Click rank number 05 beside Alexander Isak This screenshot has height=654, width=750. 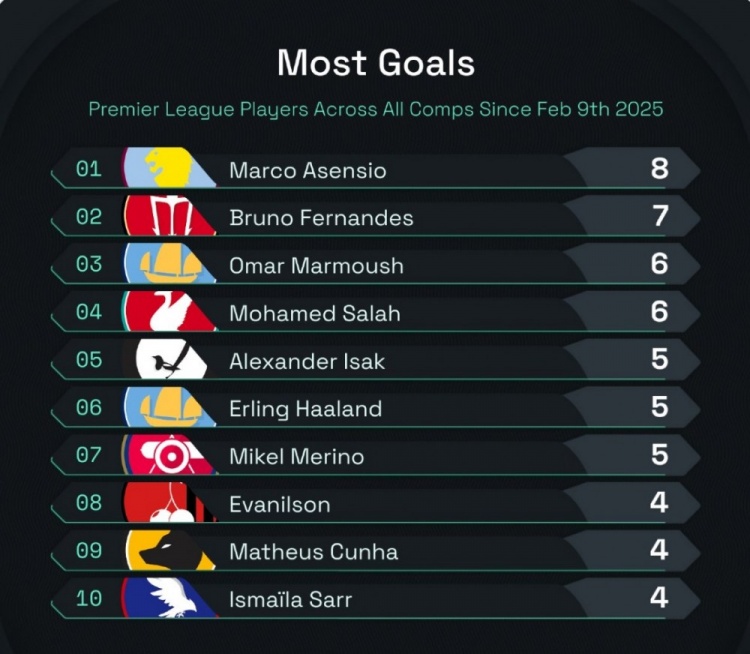coord(89,360)
